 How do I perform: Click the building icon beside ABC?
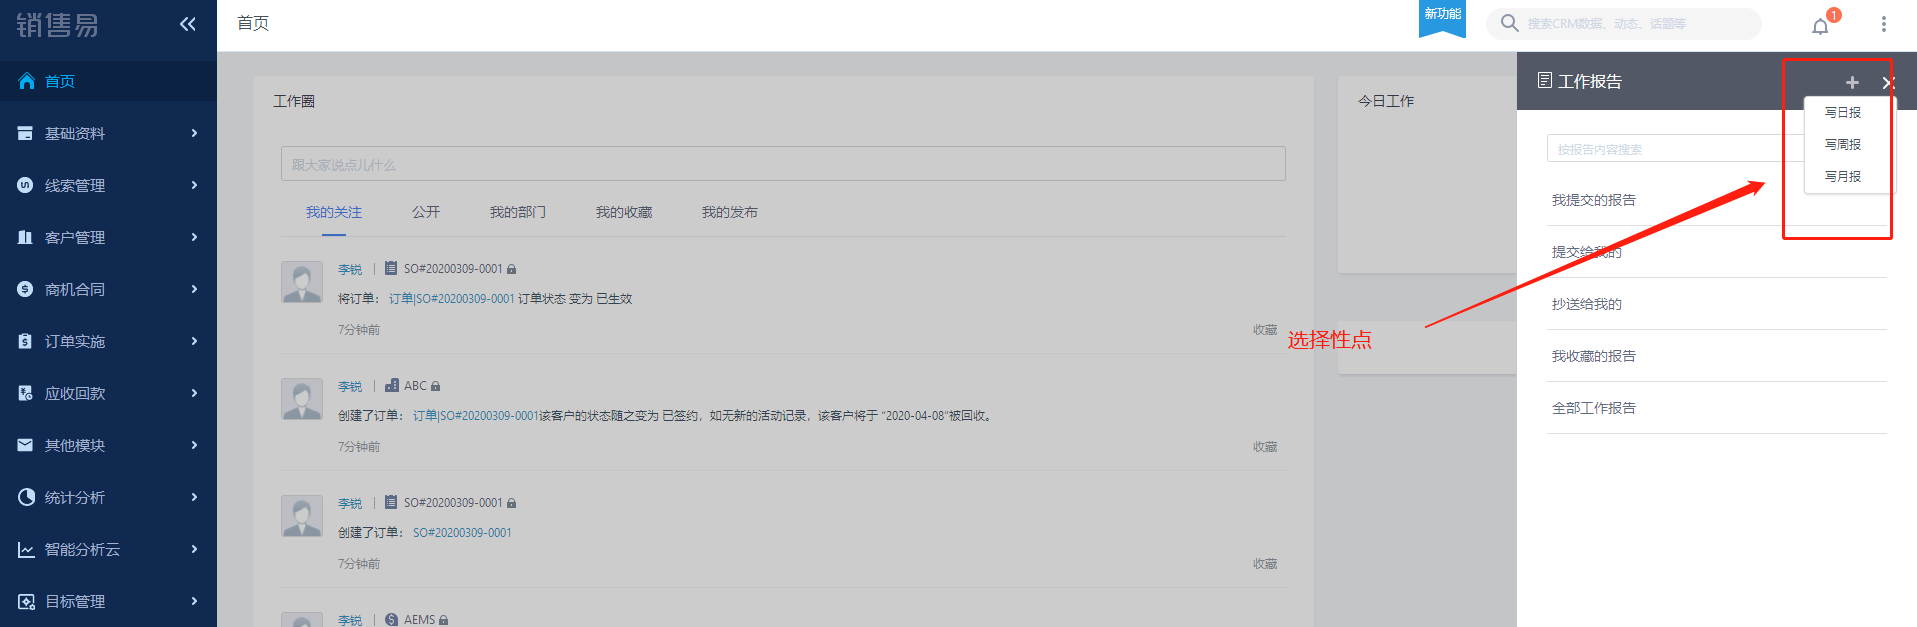pos(392,385)
